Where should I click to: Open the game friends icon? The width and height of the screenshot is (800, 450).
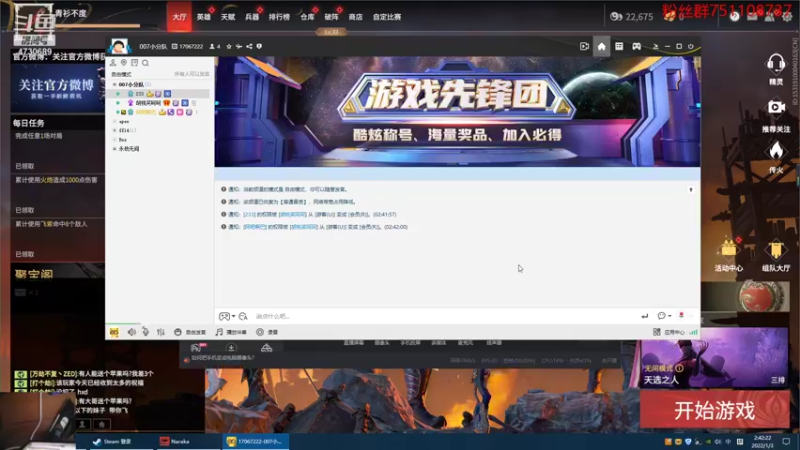coord(769,17)
